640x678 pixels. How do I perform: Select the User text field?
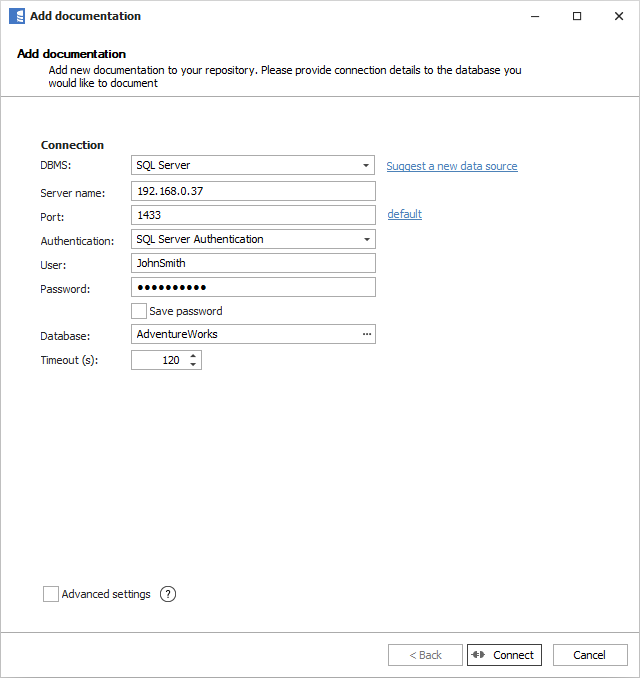click(x=253, y=263)
